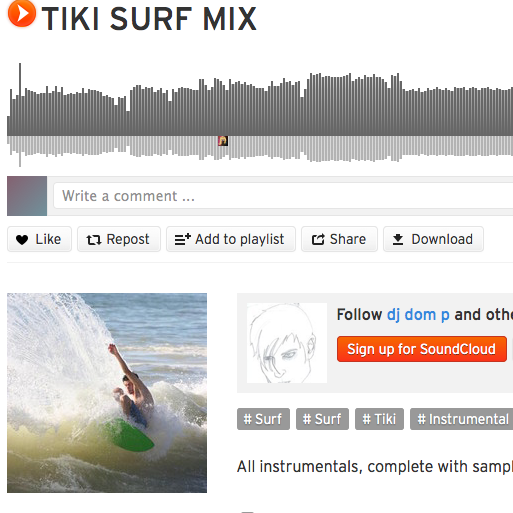Open the surfer artwork image
Image resolution: width=513 pixels, height=513 pixels.
click(x=107, y=393)
